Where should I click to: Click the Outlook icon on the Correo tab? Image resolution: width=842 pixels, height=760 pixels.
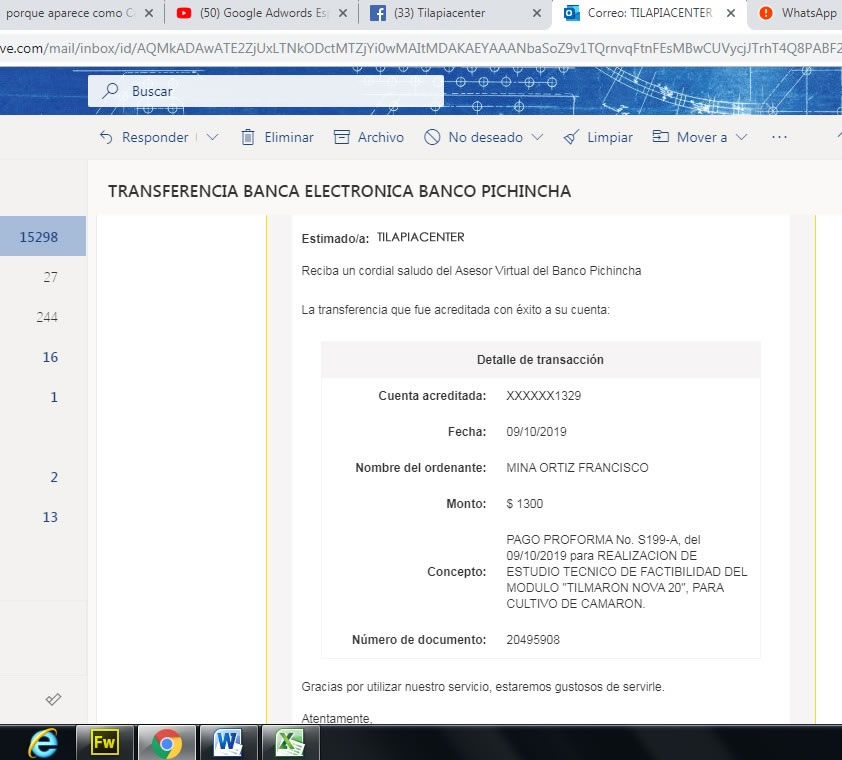pos(572,13)
